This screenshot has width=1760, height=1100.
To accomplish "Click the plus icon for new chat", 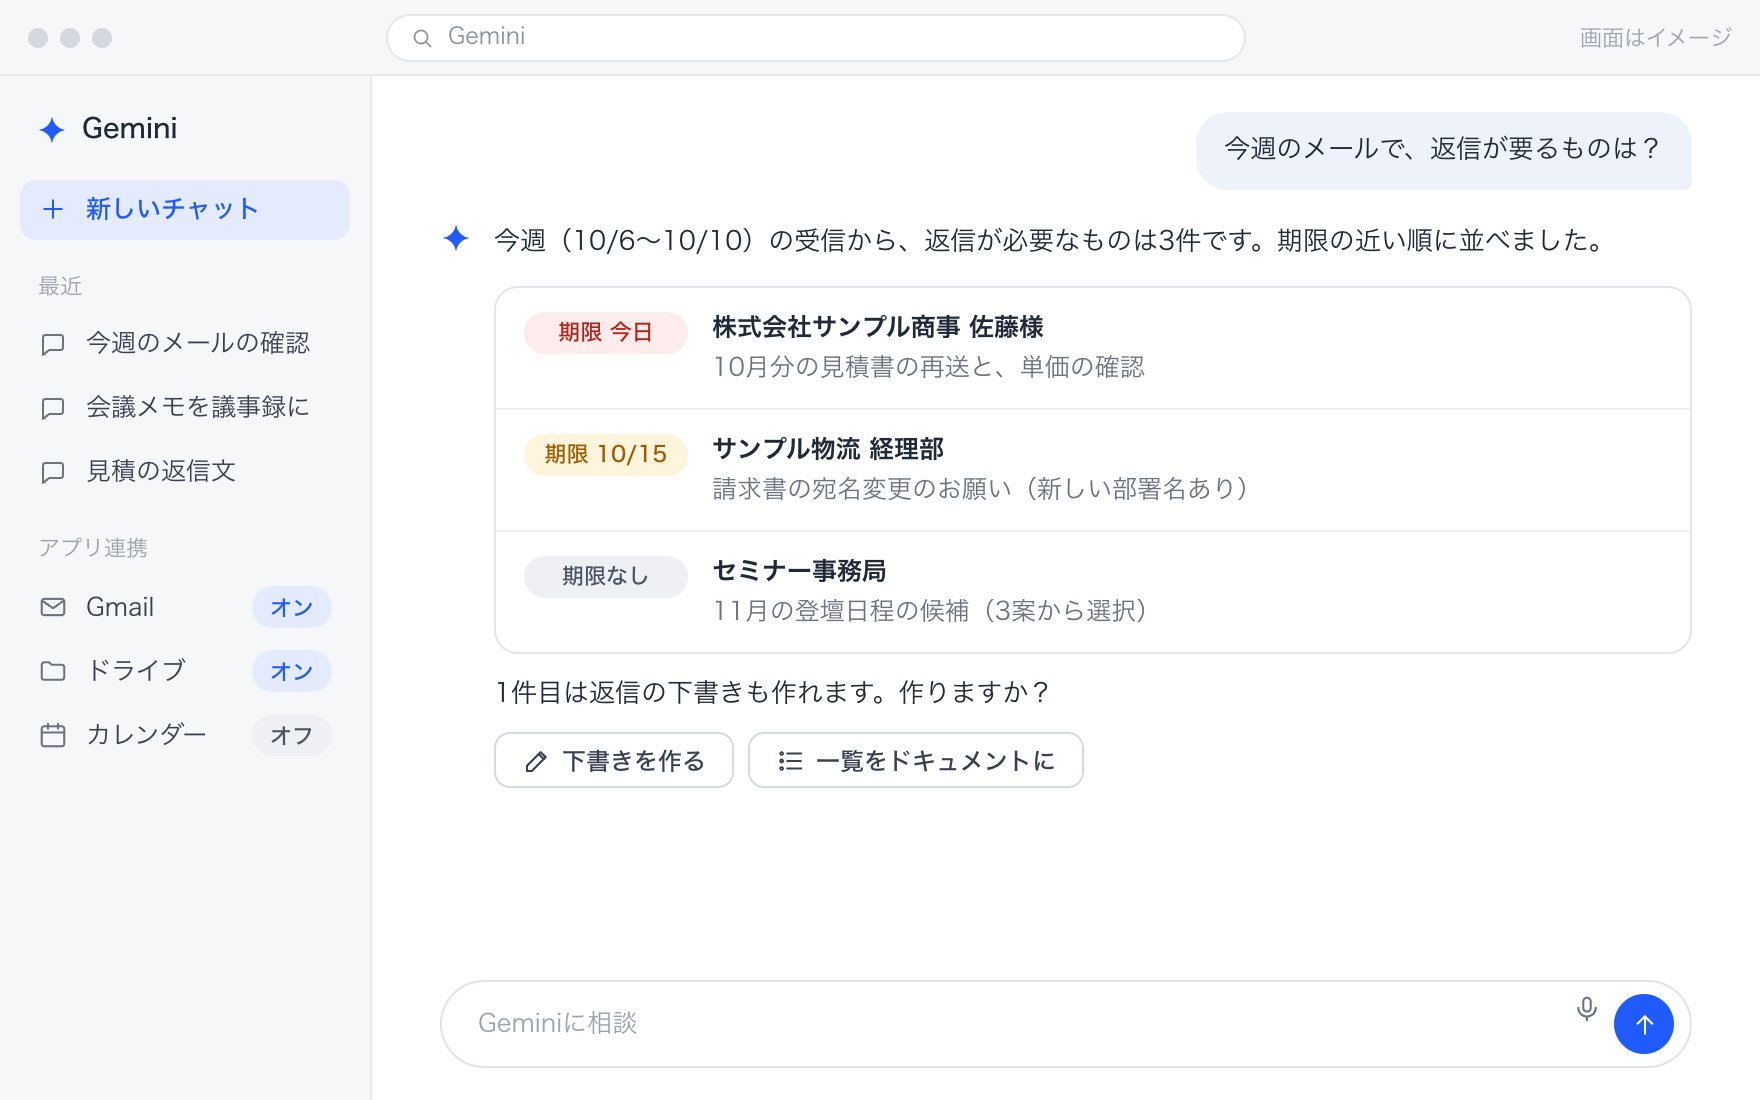I will pyautogui.click(x=53, y=209).
